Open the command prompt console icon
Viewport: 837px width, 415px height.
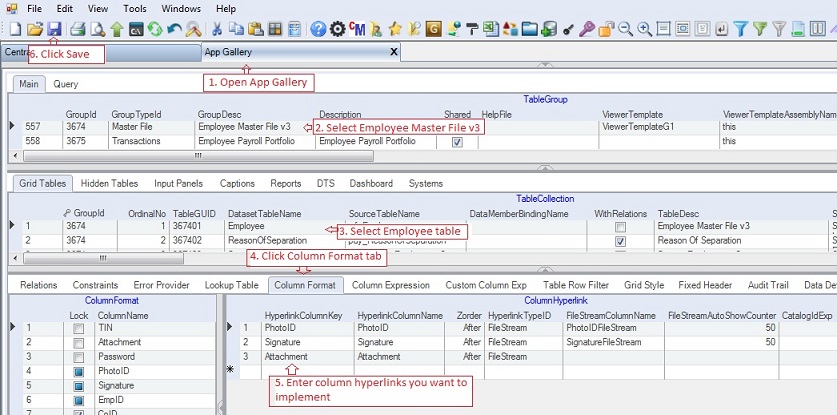[136, 29]
